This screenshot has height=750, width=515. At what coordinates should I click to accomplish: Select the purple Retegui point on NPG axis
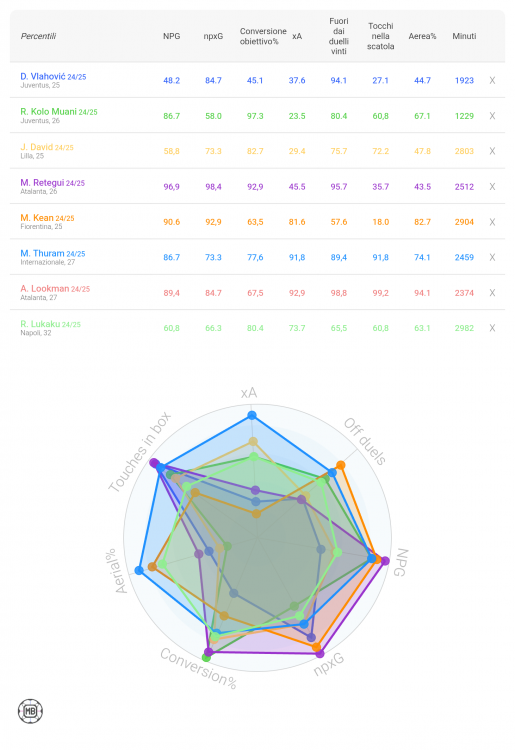[x=385, y=561]
